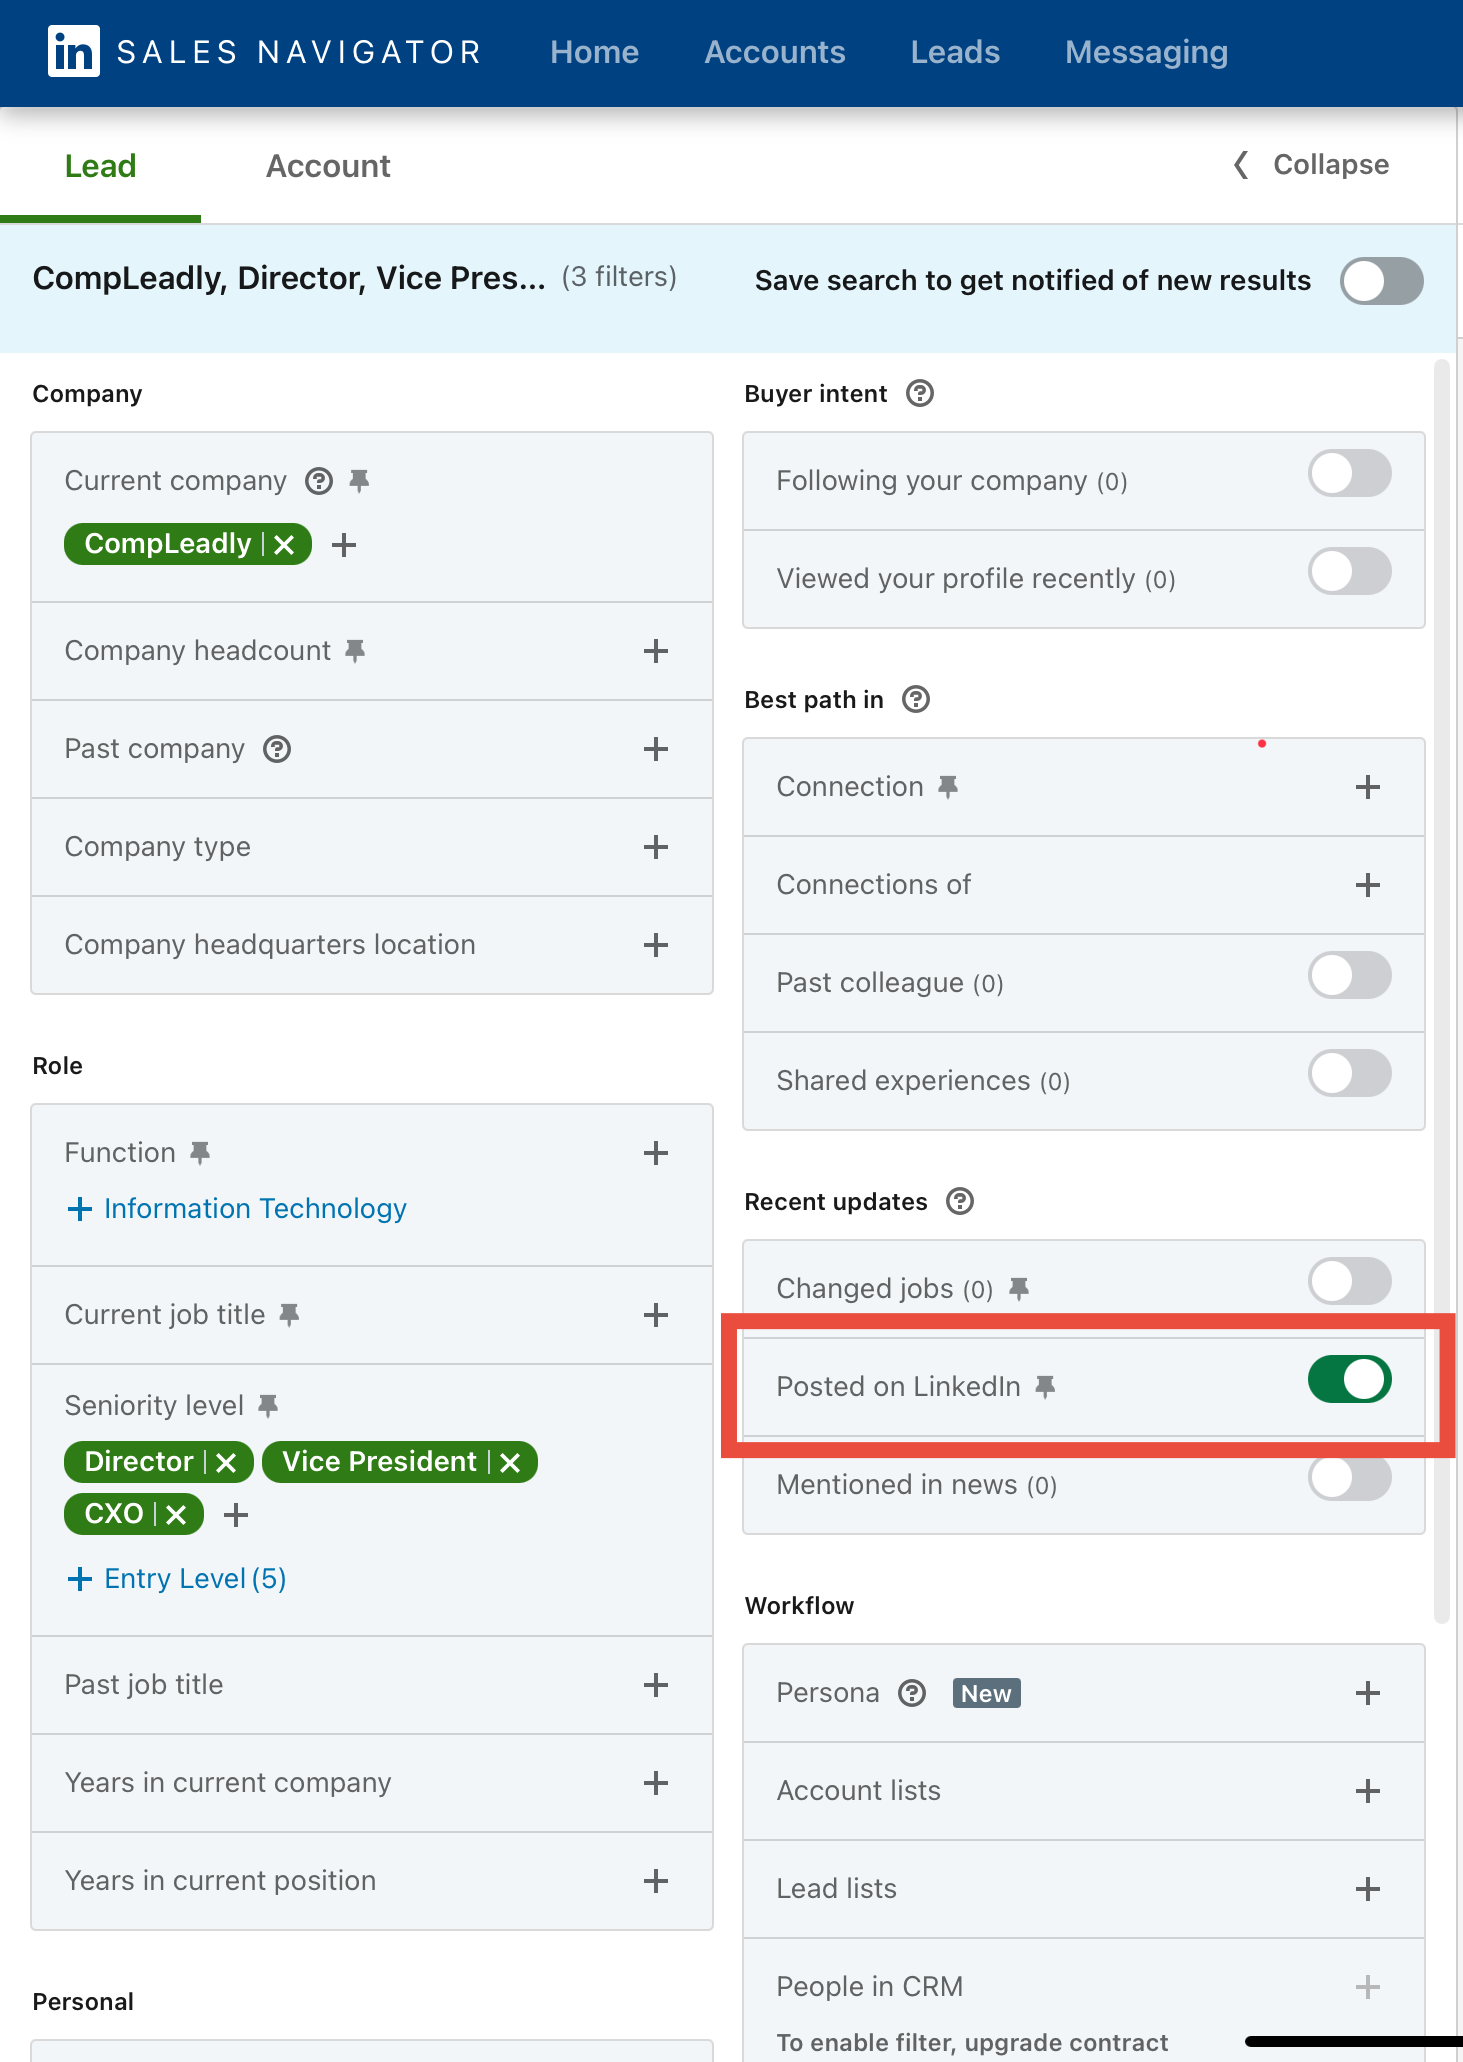Image resolution: width=1463 pixels, height=2062 pixels.
Task: Enable the save search notification toggle
Action: pyautogui.click(x=1381, y=281)
